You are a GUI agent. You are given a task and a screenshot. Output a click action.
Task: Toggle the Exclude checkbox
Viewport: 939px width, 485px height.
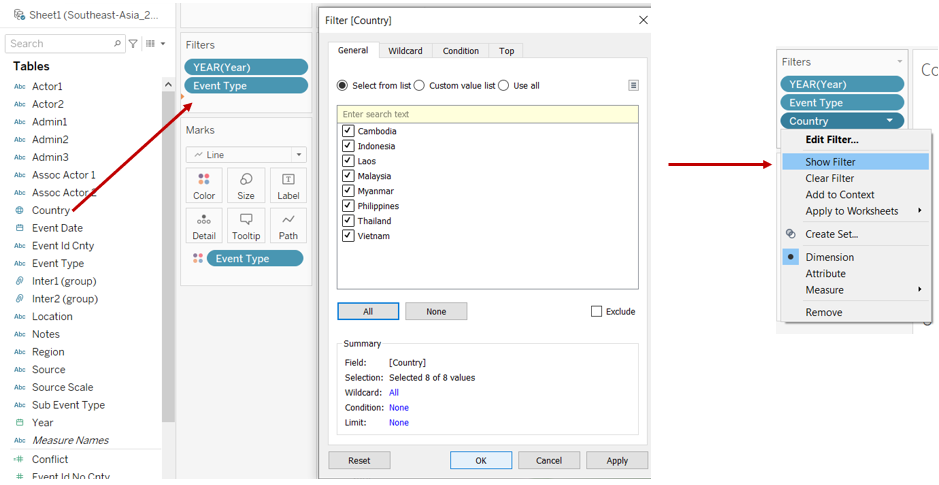click(x=597, y=312)
